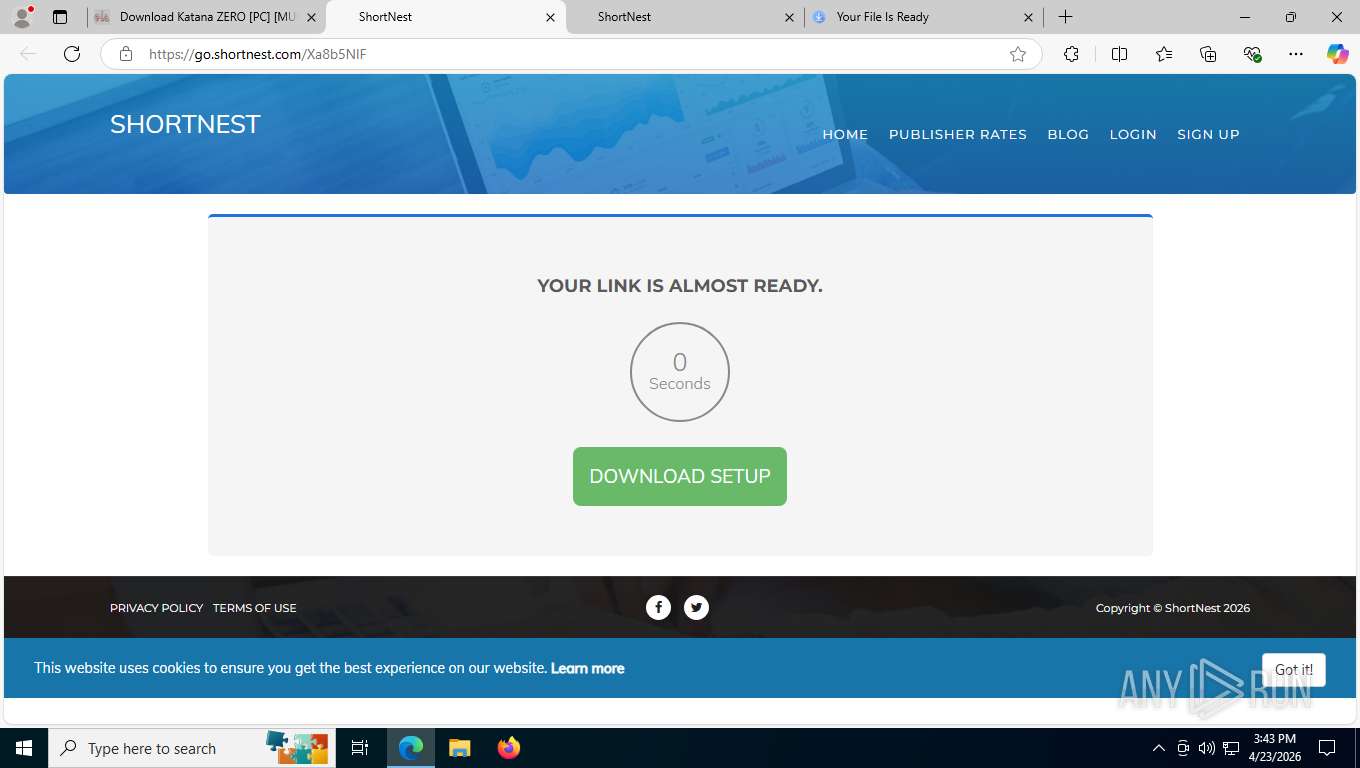Open File Explorer from taskbar
Image resolution: width=1360 pixels, height=768 pixels.
tap(459, 748)
